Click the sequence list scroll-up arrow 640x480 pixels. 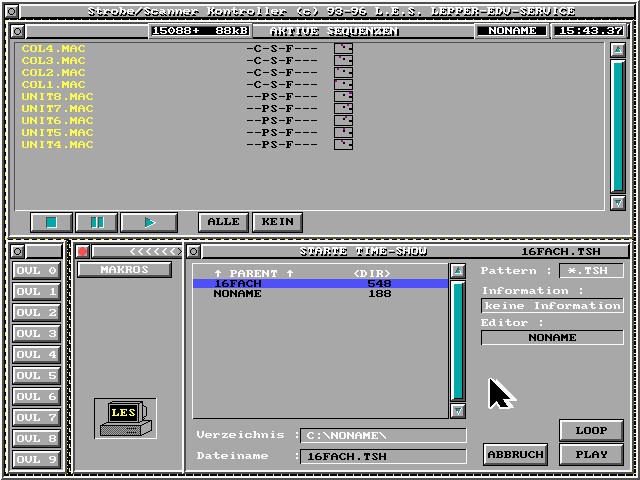[x=618, y=50]
